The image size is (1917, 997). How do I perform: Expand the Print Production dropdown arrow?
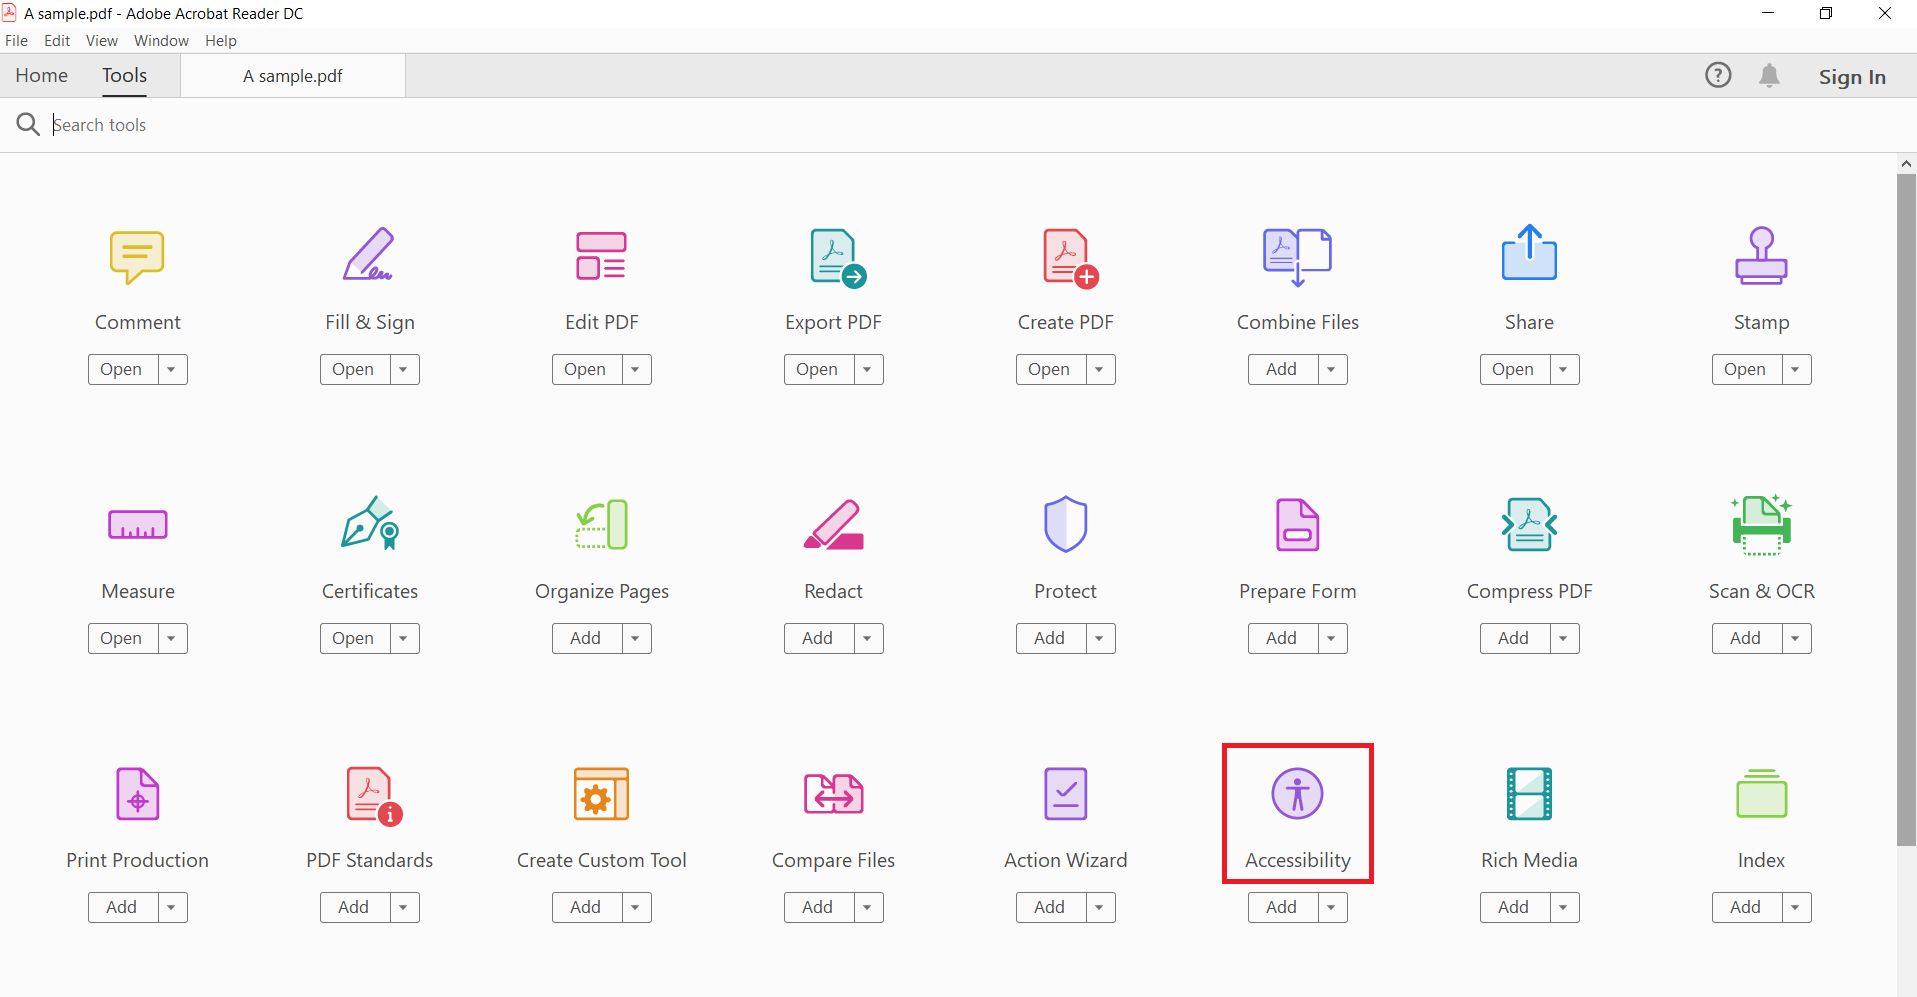(x=172, y=907)
